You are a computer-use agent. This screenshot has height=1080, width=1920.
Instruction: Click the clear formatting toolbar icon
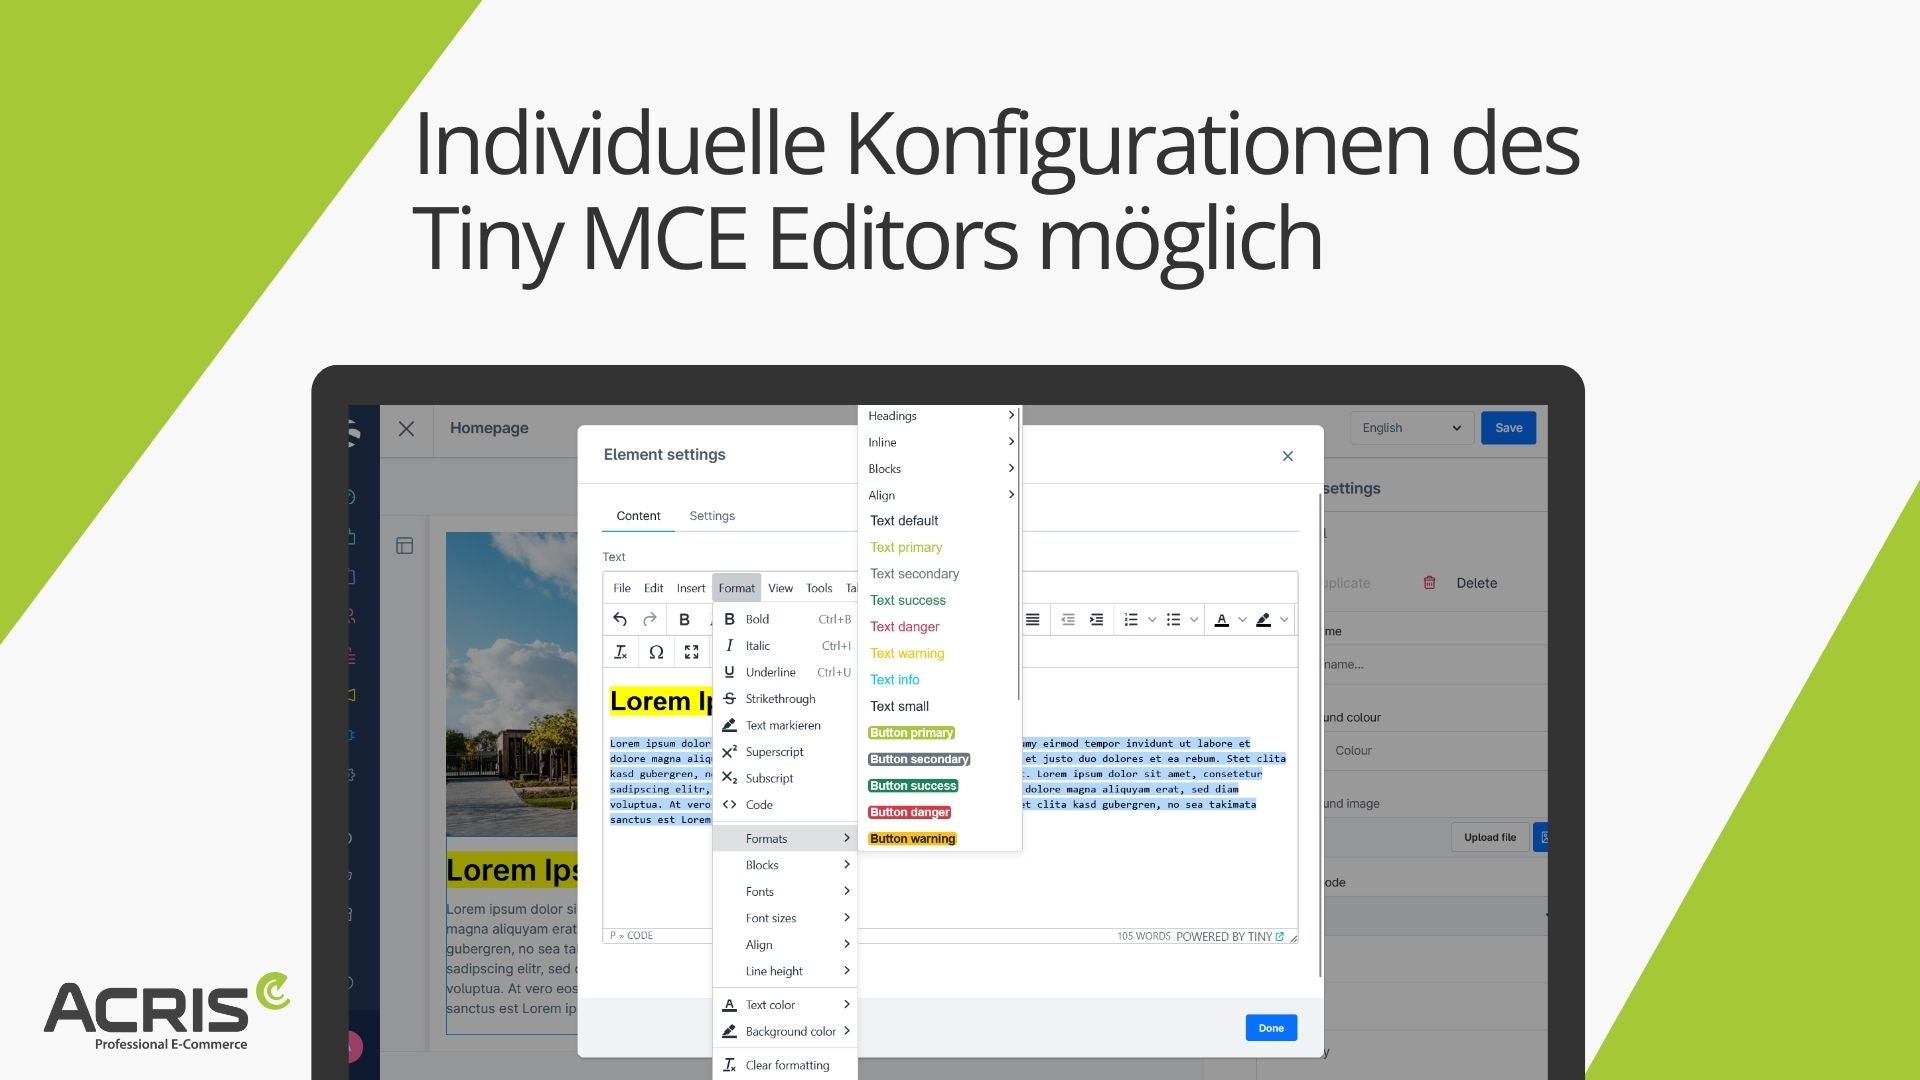click(620, 652)
